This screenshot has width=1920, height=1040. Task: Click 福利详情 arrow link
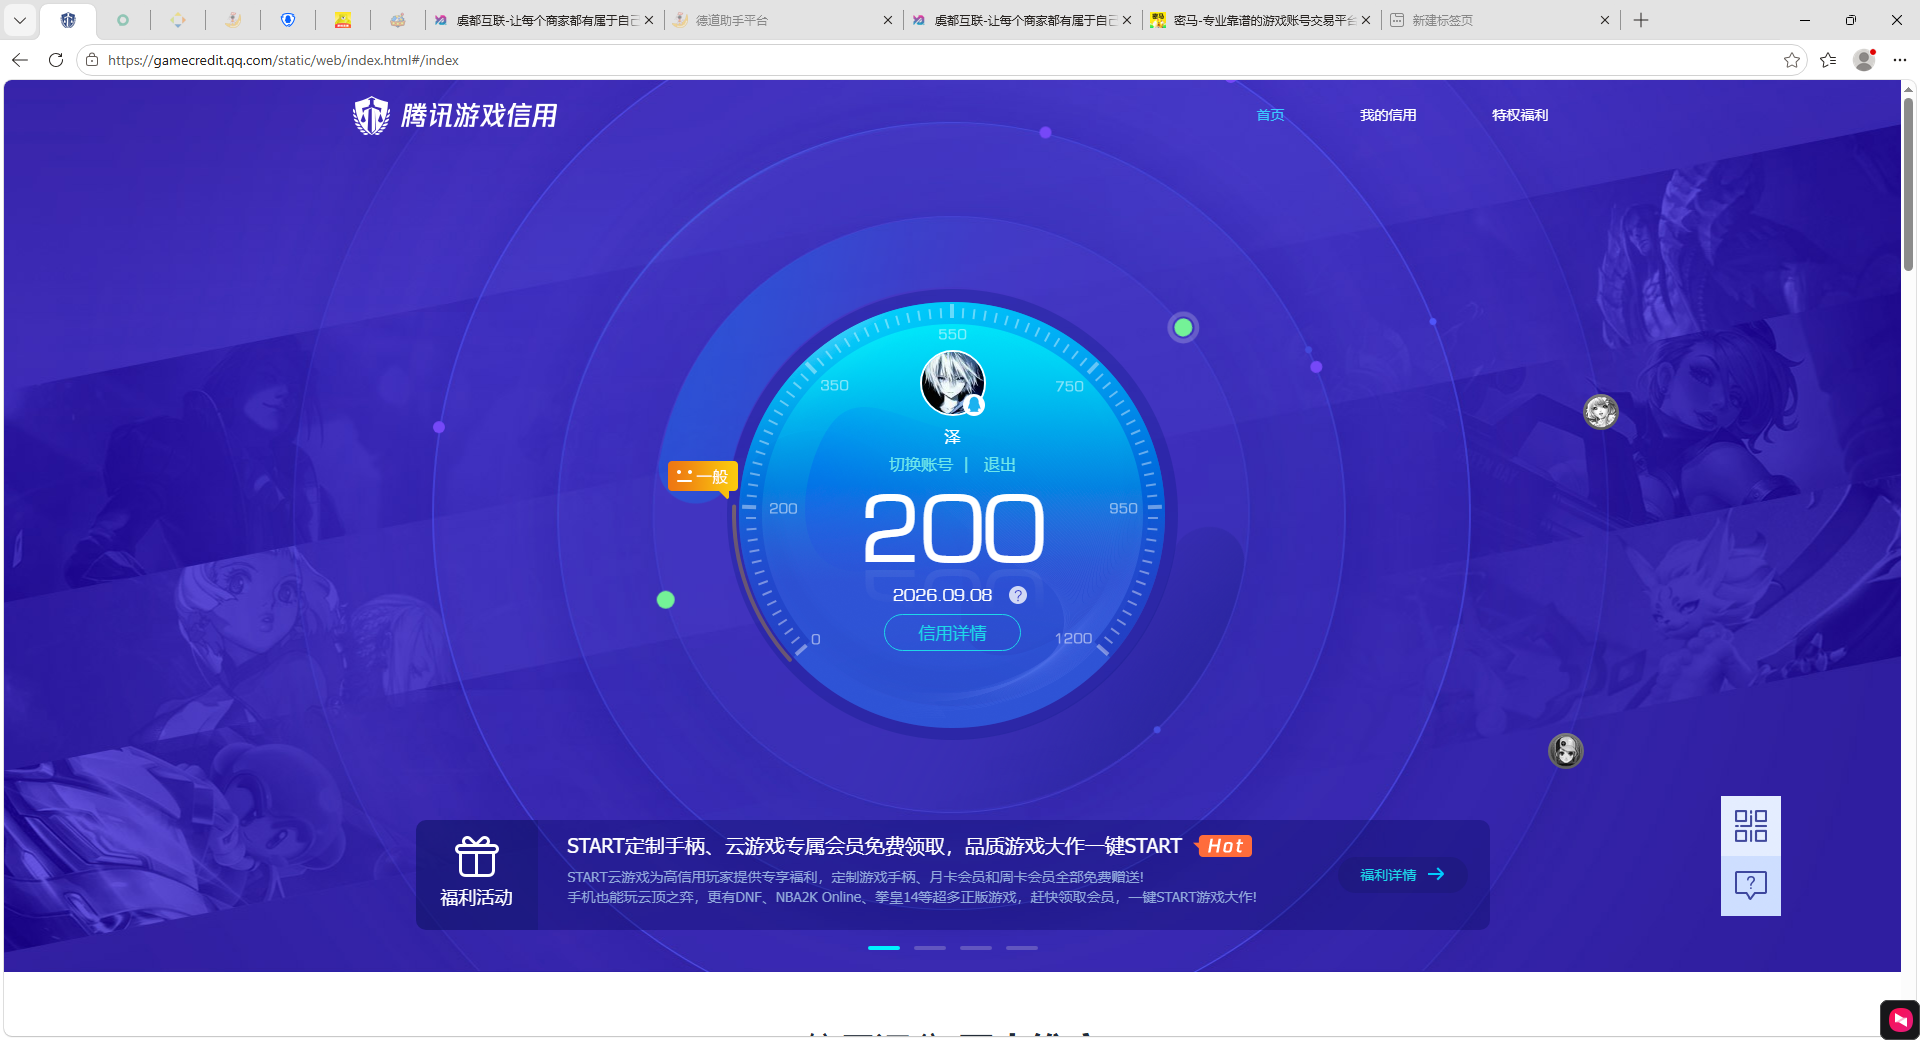pyautogui.click(x=1402, y=875)
